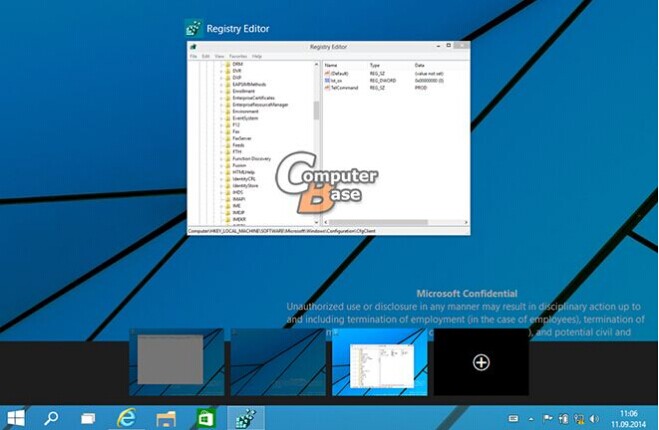Open the Windows Store taskbar icon
Image resolution: width=659 pixels, height=430 pixels.
tap(206, 418)
